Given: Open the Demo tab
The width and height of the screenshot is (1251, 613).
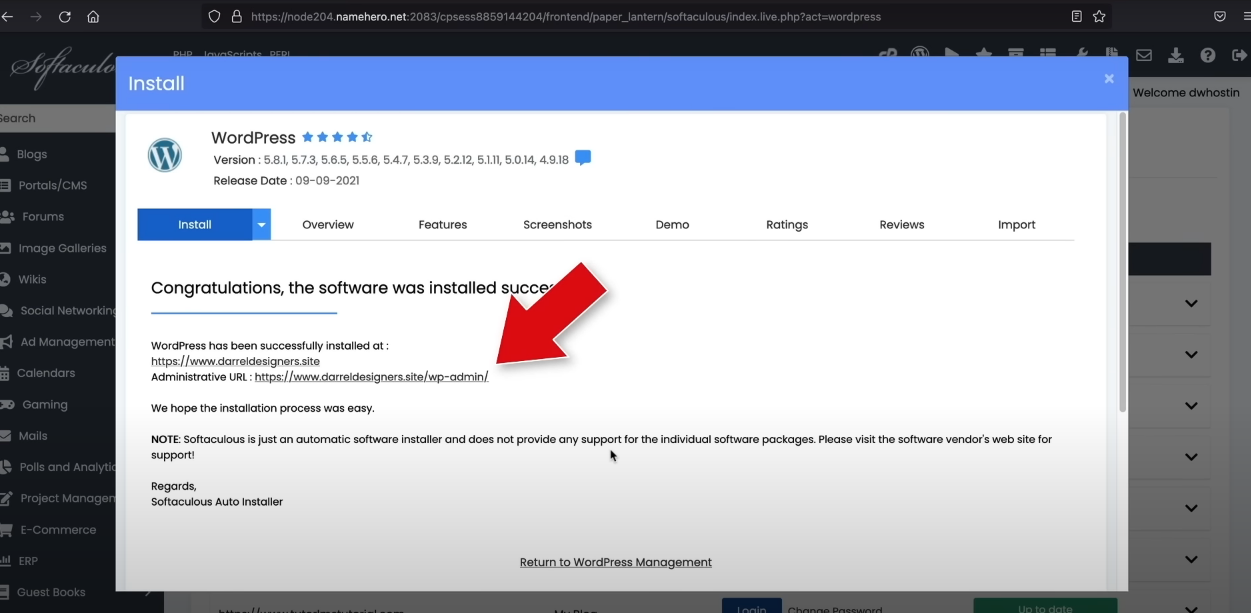Looking at the screenshot, I should point(672,225).
